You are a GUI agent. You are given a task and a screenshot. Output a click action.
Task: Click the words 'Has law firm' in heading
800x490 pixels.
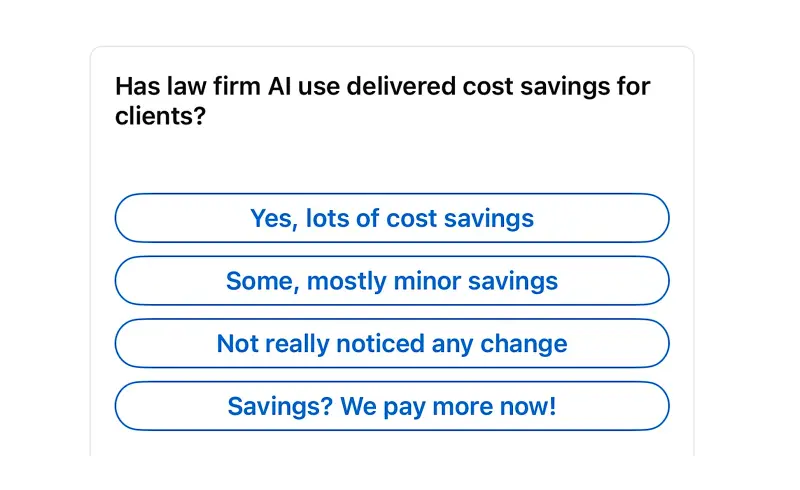click(188, 86)
